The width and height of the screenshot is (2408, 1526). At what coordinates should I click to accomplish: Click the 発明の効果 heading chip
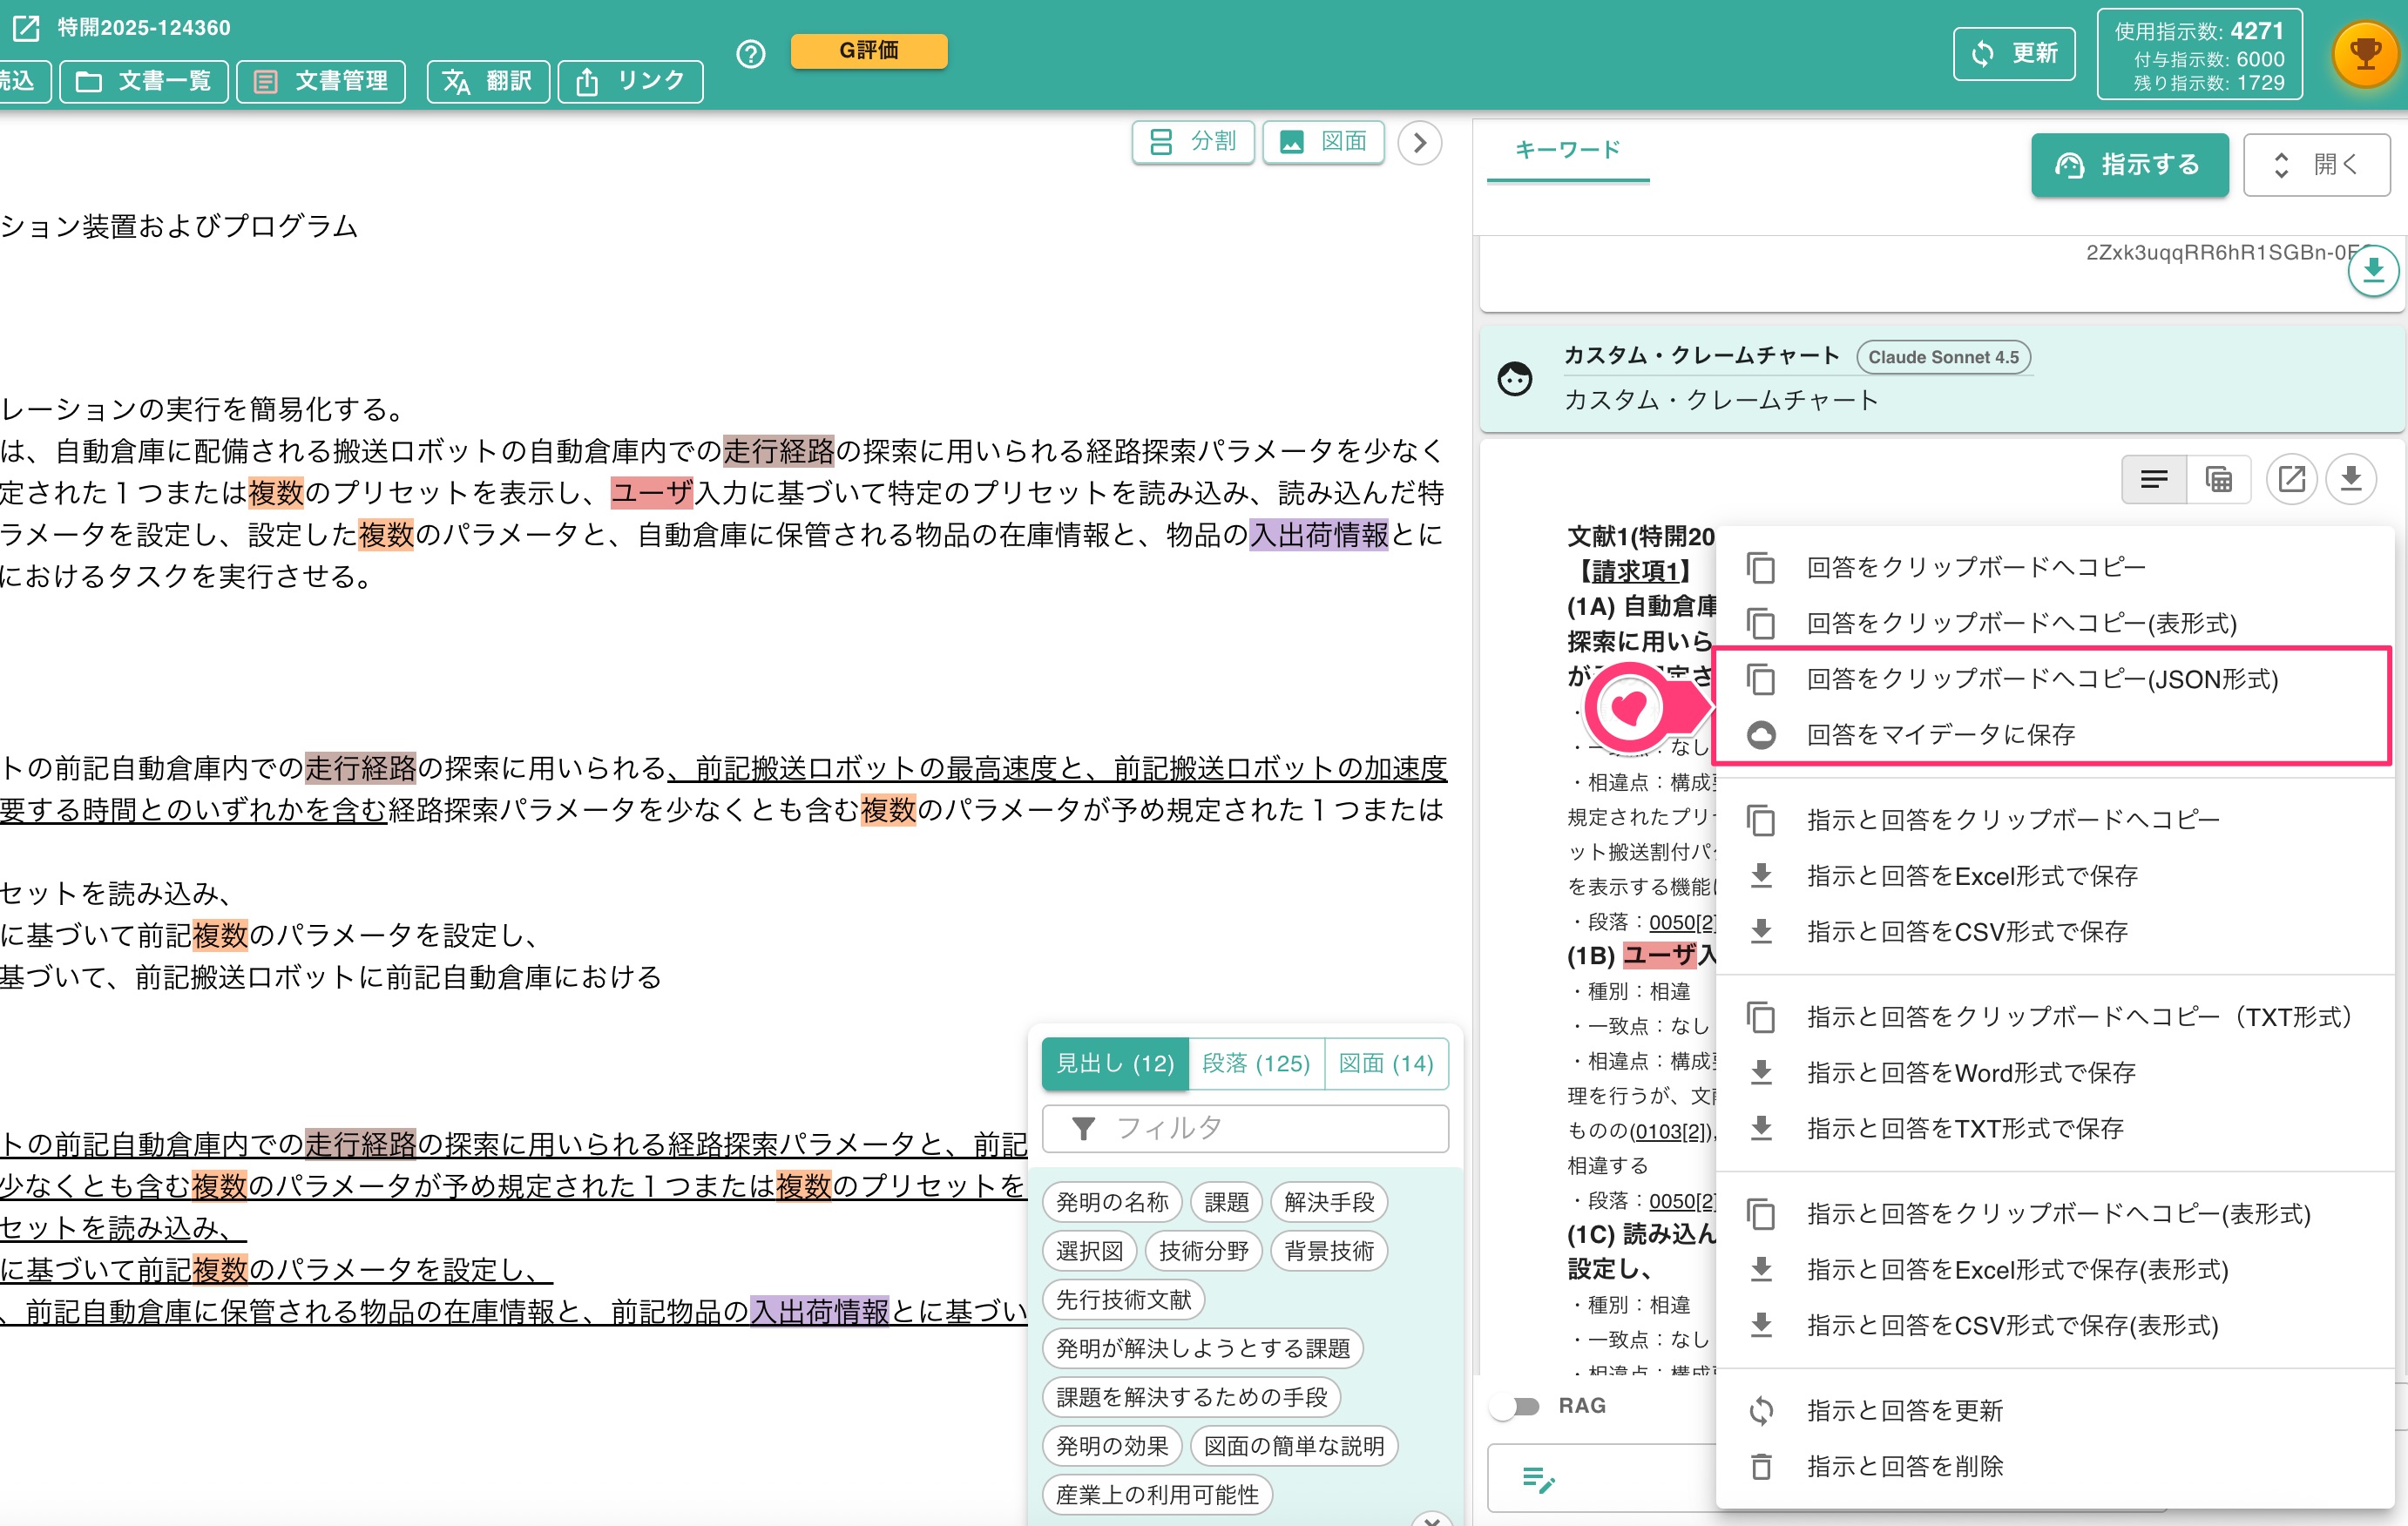point(1112,1447)
